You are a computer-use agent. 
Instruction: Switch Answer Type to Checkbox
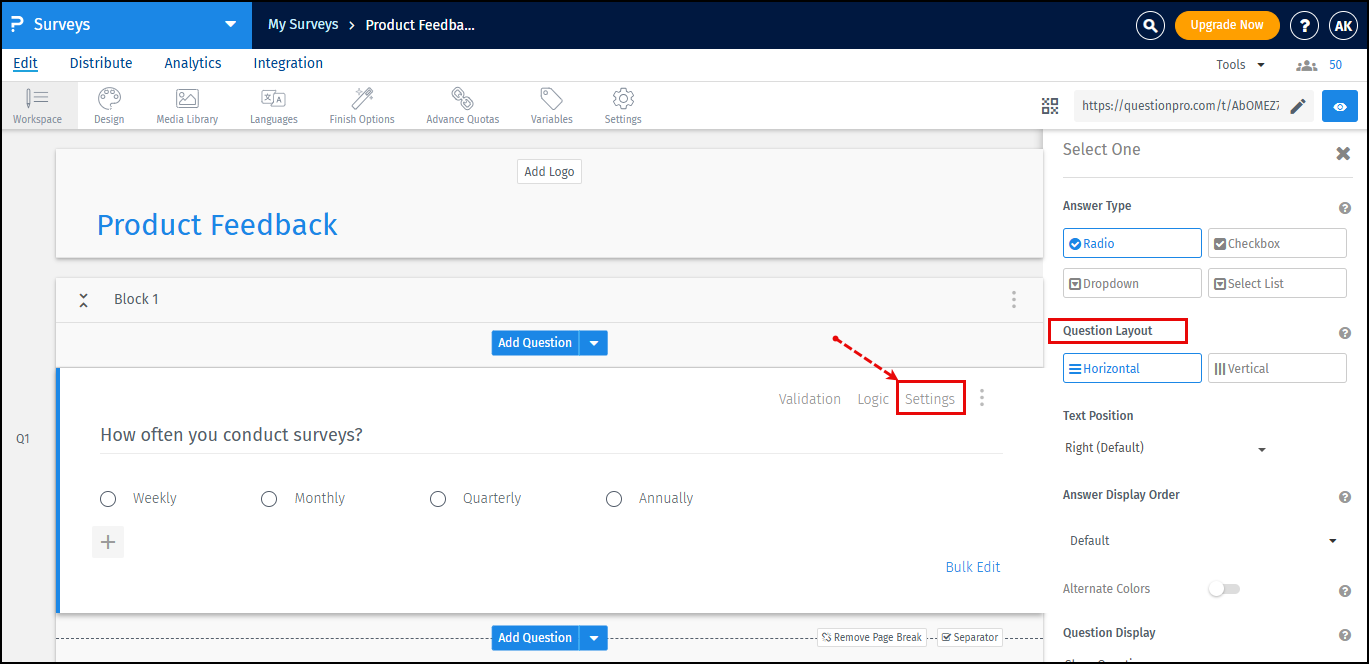click(x=1277, y=243)
